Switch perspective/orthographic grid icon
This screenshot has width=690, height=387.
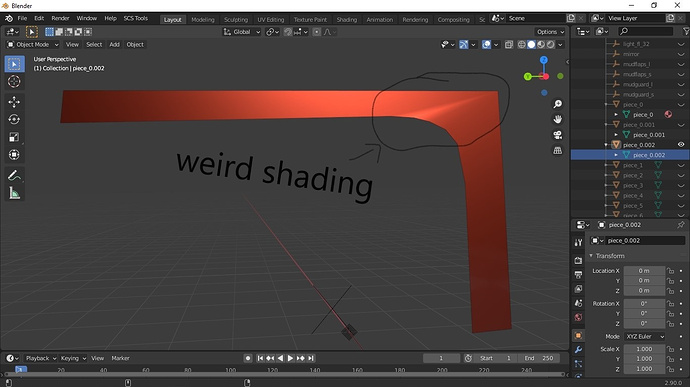click(558, 150)
